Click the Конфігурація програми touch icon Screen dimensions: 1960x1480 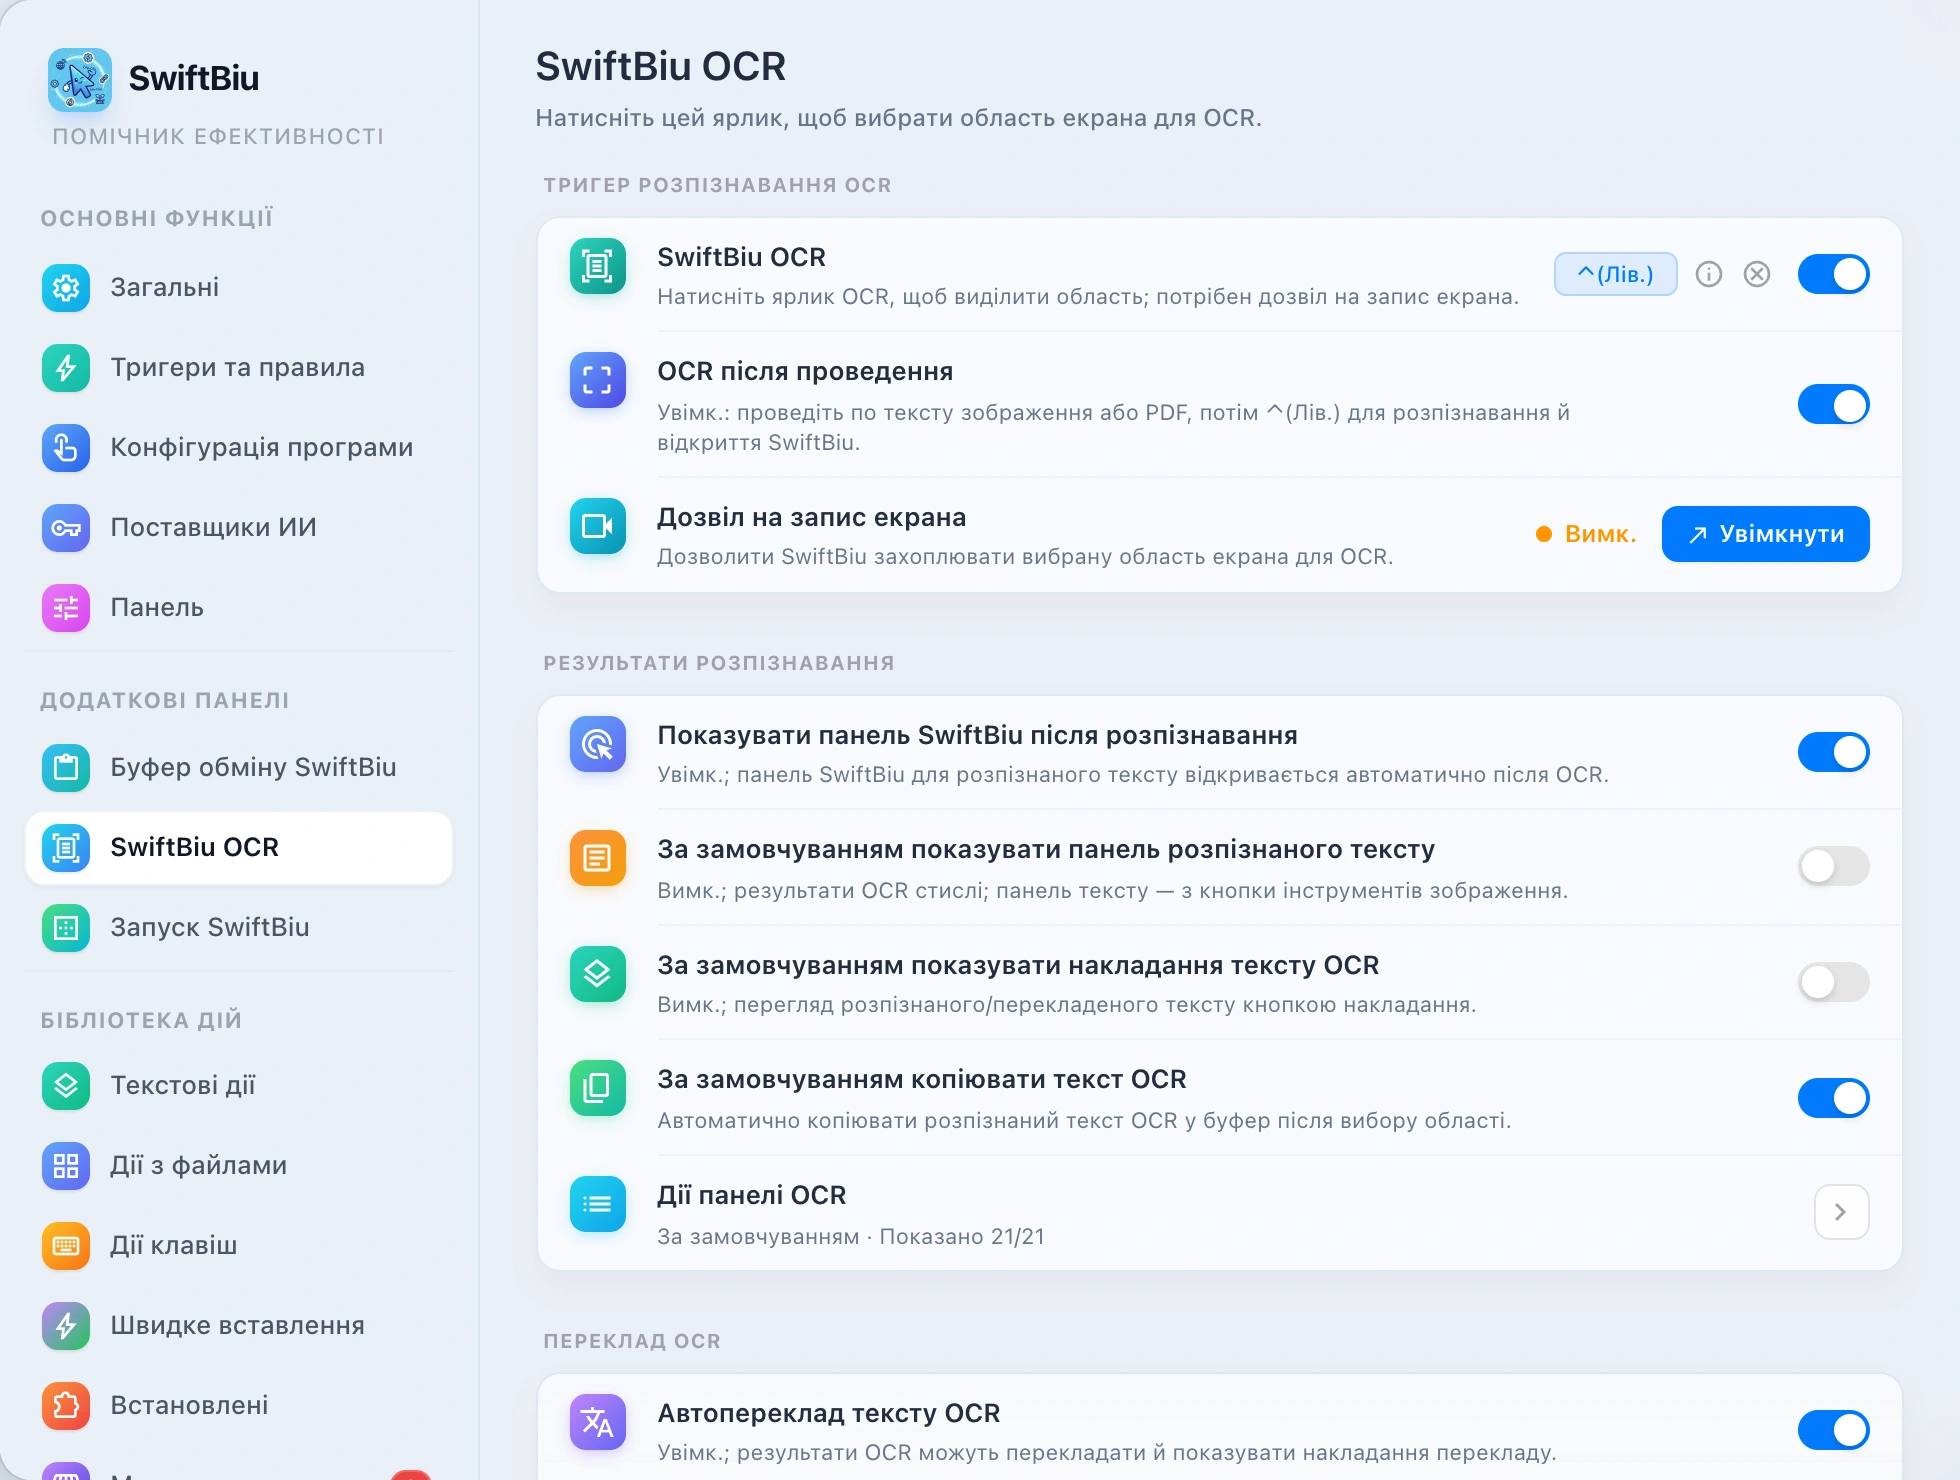[66, 448]
